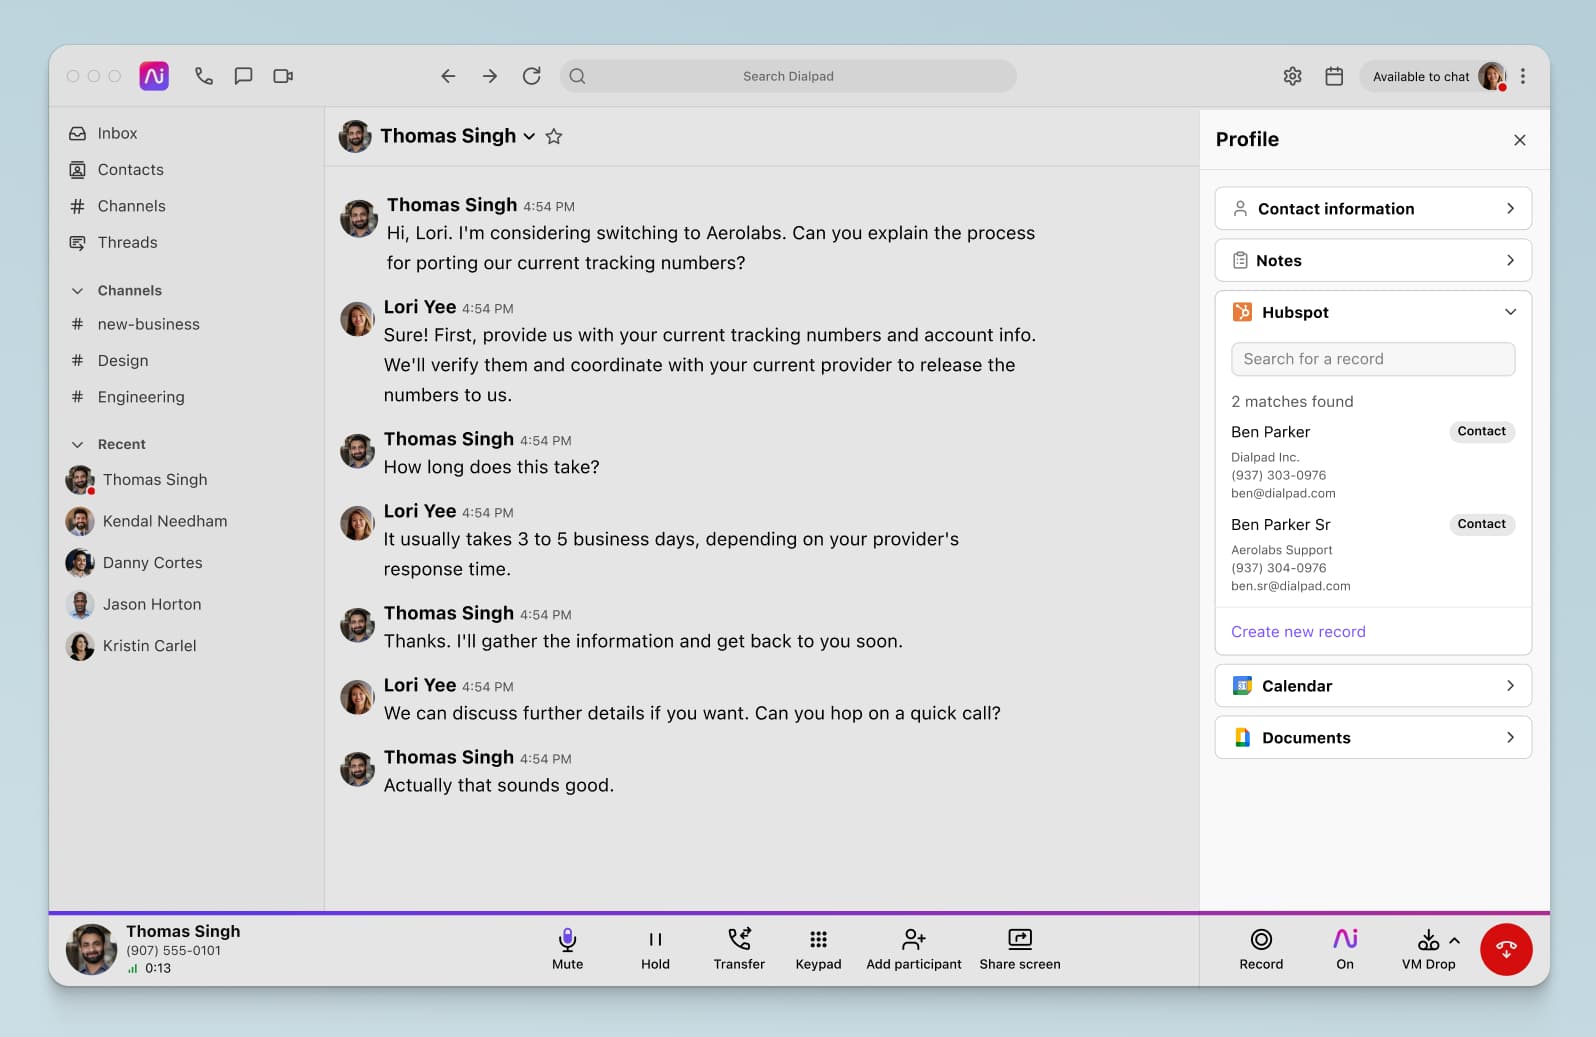The width and height of the screenshot is (1596, 1037).
Task: Open settings gear icon
Action: coord(1292,76)
